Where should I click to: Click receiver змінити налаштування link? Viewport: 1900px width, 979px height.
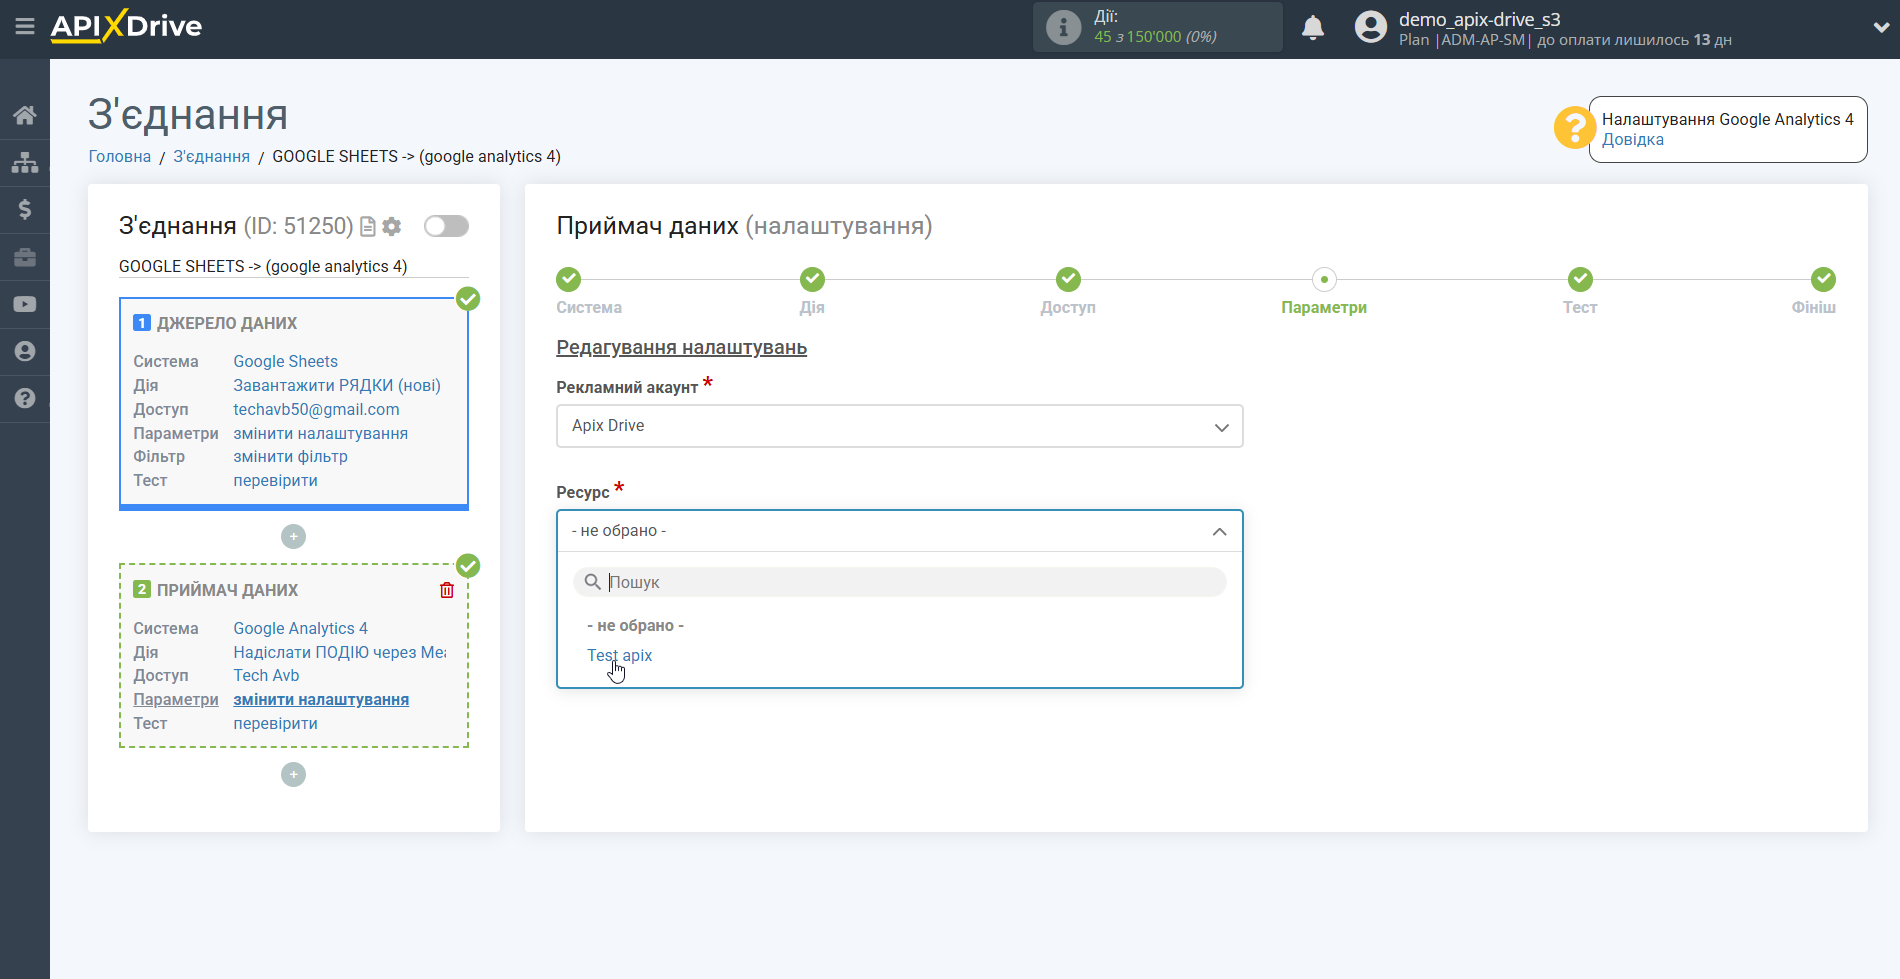(x=321, y=700)
